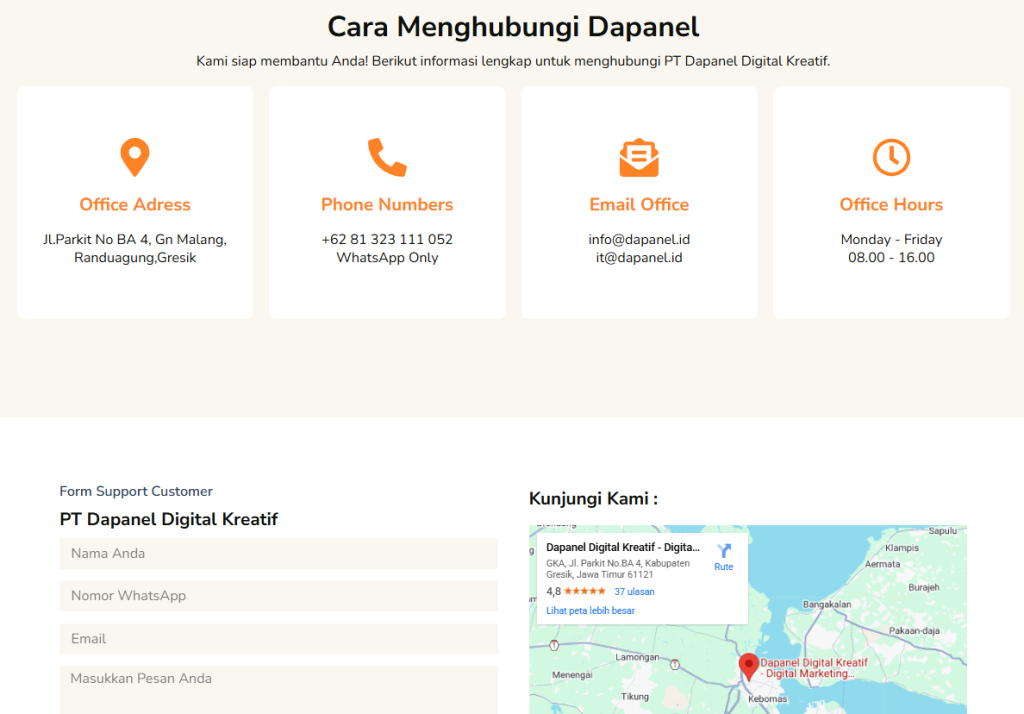Click the Monday - Friday hours text
The height and width of the screenshot is (714, 1024).
(891, 239)
